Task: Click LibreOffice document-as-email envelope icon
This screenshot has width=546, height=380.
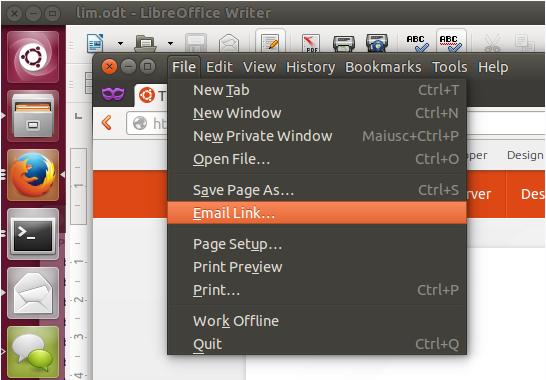Action: pos(229,43)
